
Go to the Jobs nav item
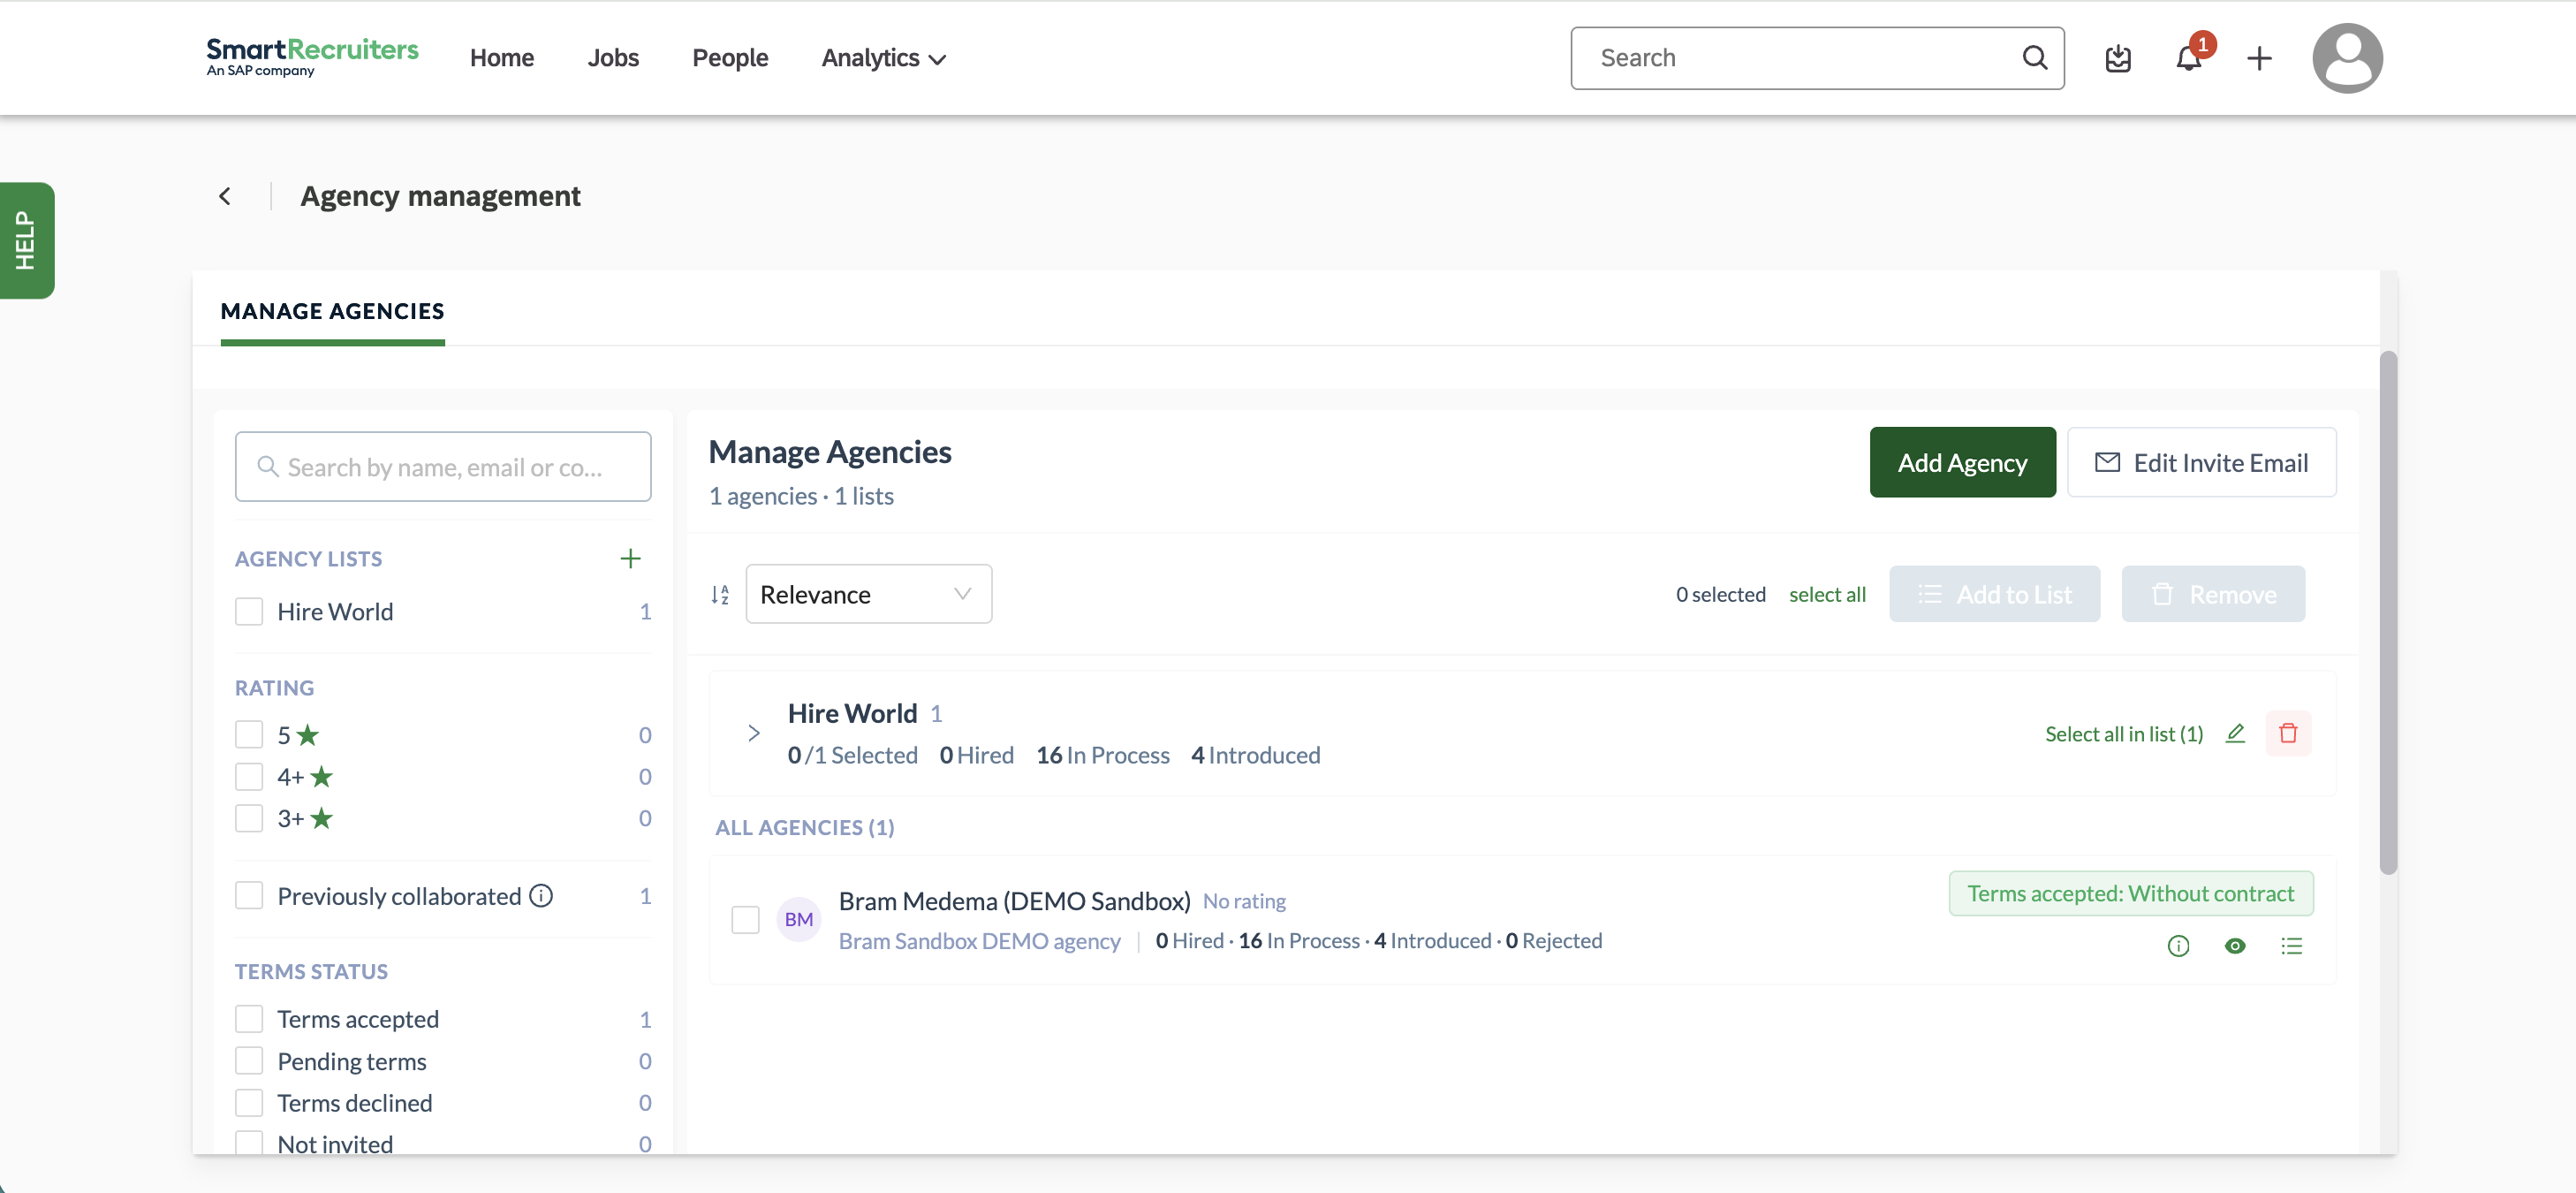coord(613,58)
